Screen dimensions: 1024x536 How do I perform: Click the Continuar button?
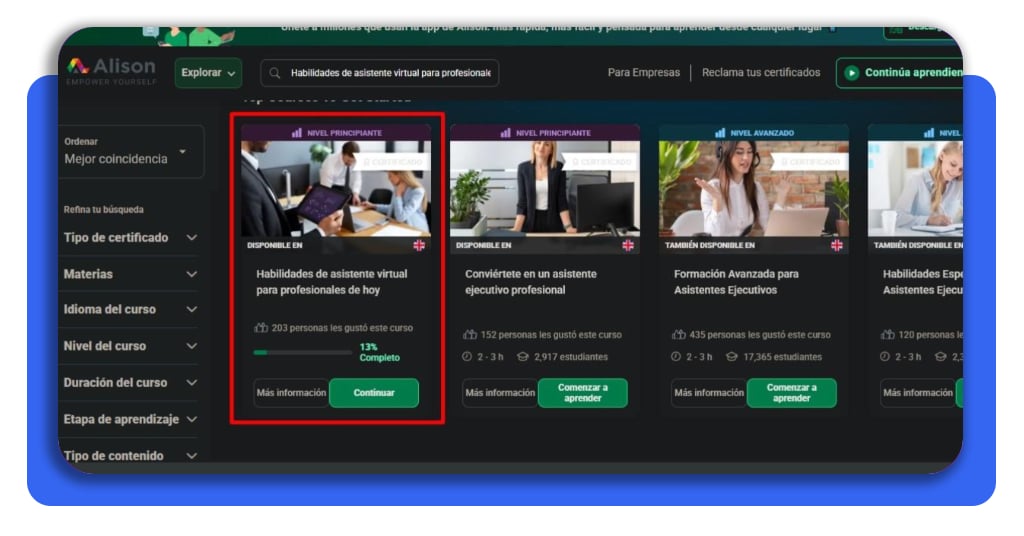374,393
